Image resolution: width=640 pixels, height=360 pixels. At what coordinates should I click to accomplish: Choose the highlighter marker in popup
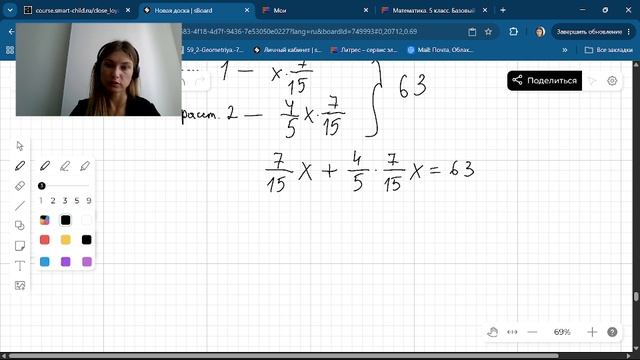pyautogui.click(x=85, y=166)
